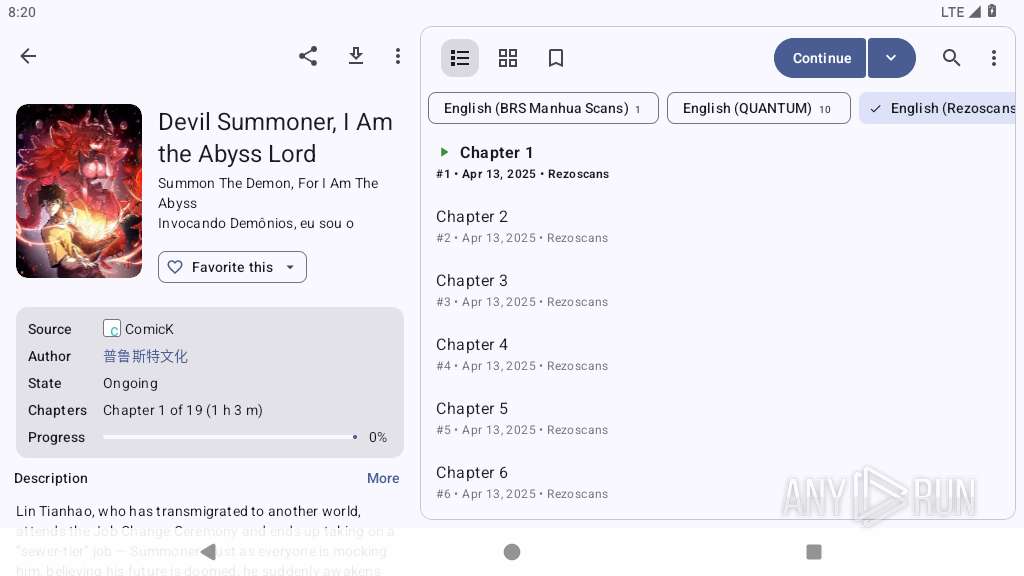This screenshot has height=576, width=1024.
Task: Click the 0% progress value
Action: click(377, 437)
